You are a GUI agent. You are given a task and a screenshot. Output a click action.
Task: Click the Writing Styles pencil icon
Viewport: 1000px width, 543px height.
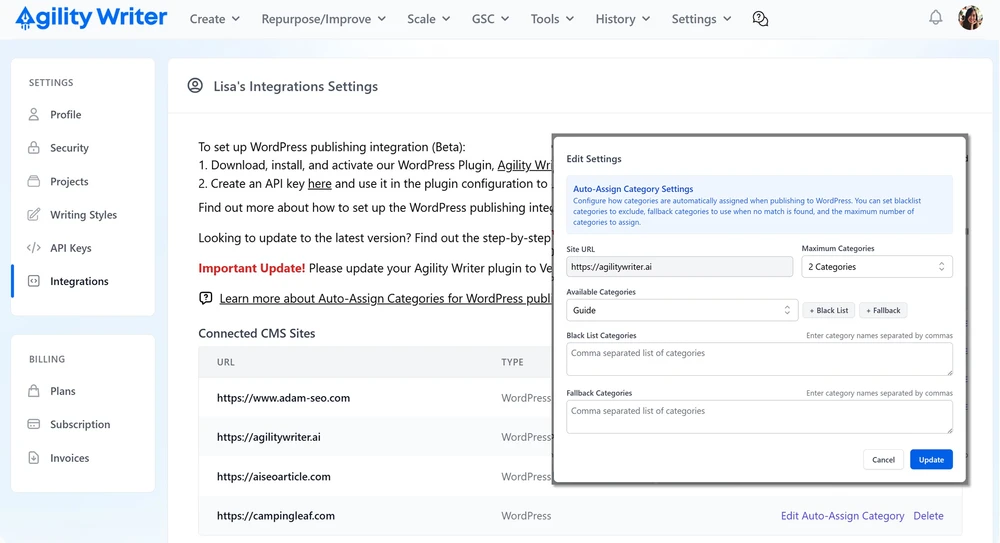tap(34, 214)
